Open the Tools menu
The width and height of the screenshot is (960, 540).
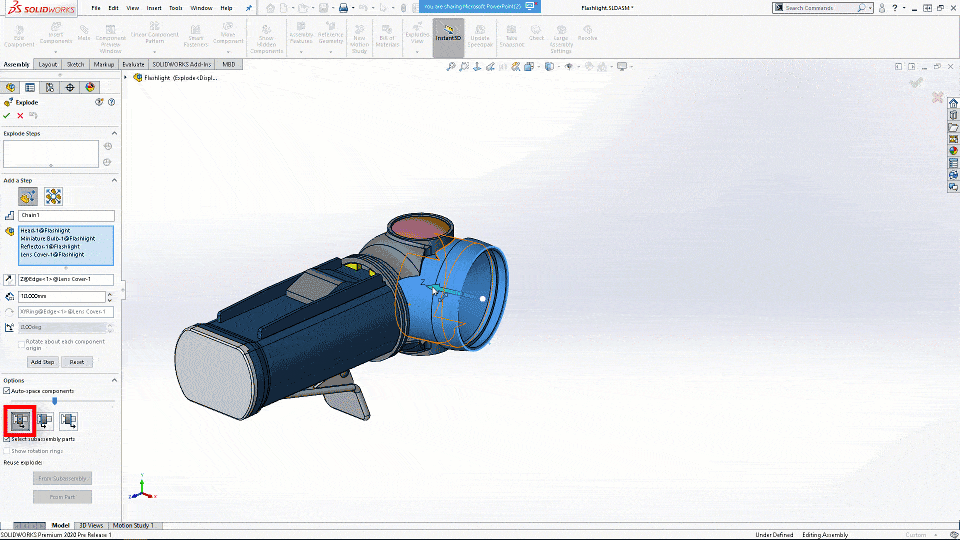pyautogui.click(x=176, y=8)
